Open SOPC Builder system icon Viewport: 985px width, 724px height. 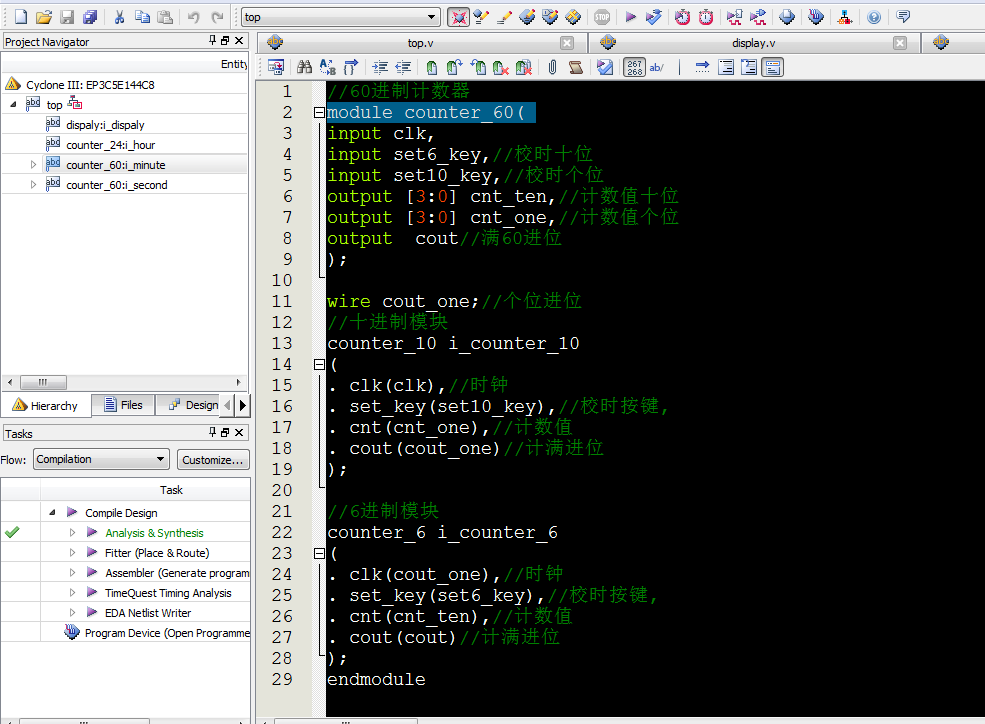pos(845,17)
